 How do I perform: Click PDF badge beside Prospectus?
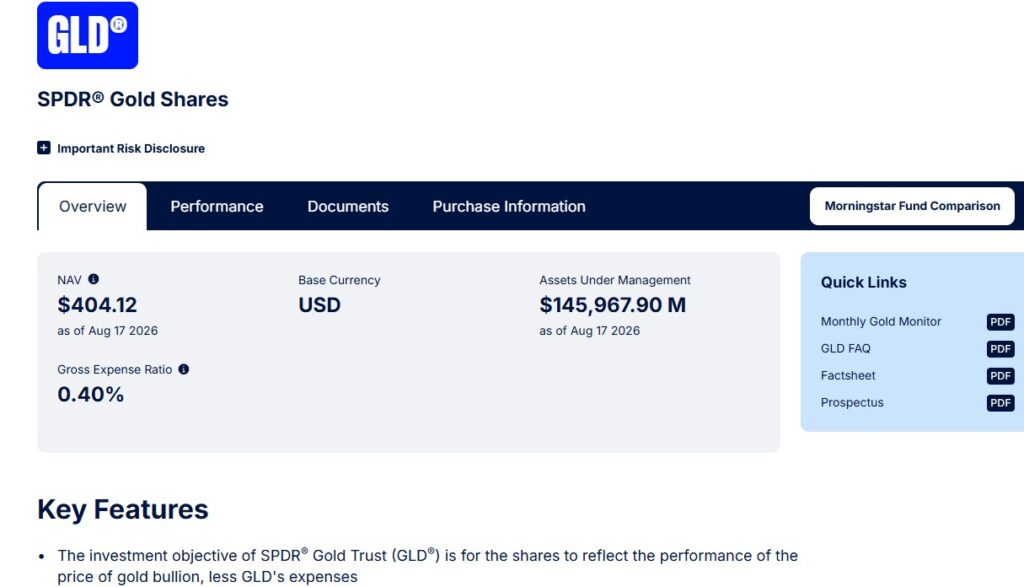(1000, 403)
